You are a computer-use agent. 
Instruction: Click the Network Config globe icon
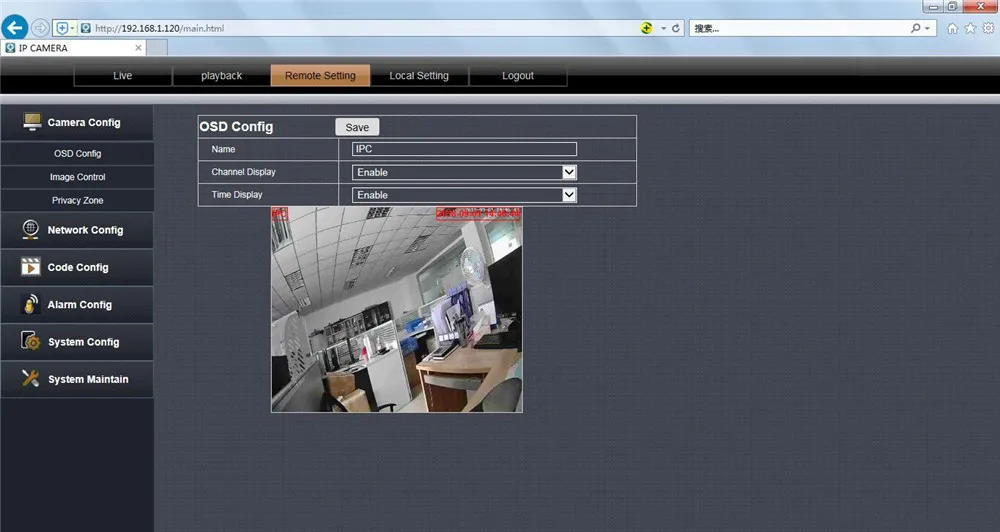30,230
